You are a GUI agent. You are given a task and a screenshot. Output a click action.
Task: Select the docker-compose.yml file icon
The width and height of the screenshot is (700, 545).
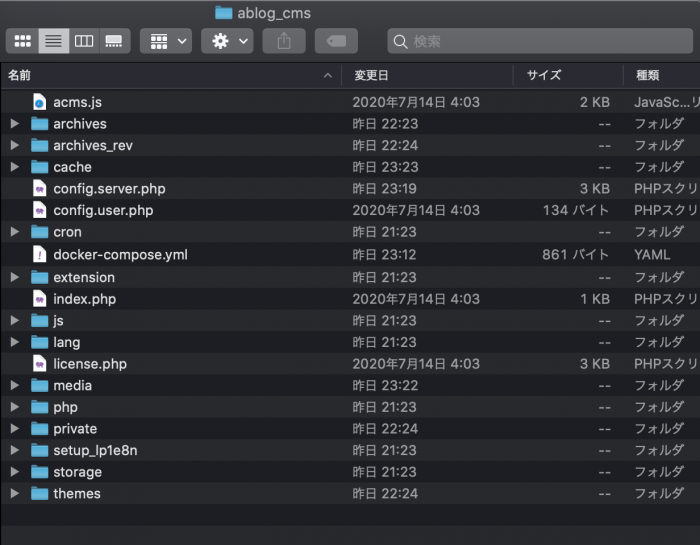pyautogui.click(x=39, y=254)
